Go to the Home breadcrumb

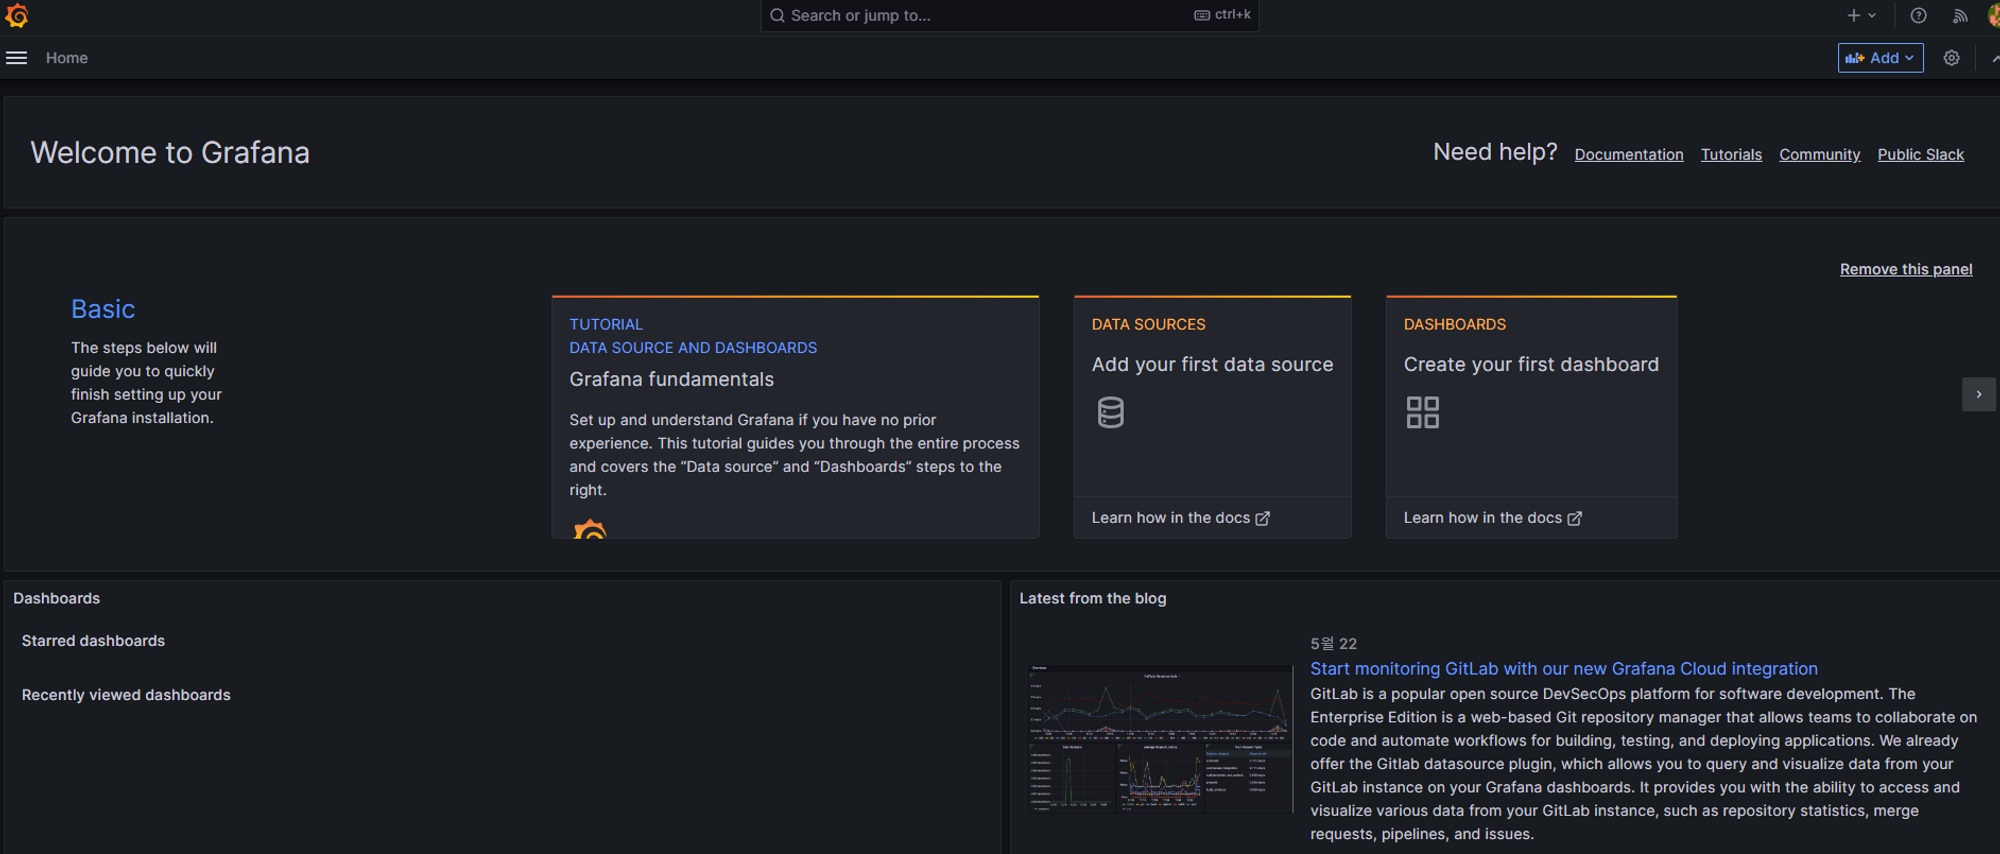(x=67, y=58)
